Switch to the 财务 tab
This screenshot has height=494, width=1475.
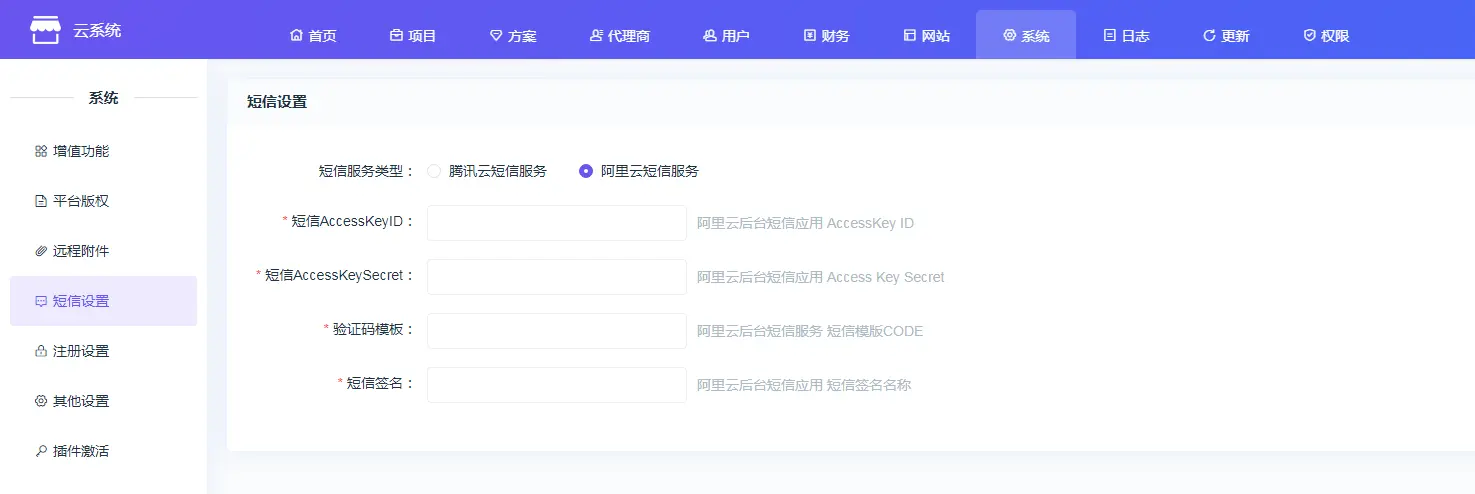827,35
